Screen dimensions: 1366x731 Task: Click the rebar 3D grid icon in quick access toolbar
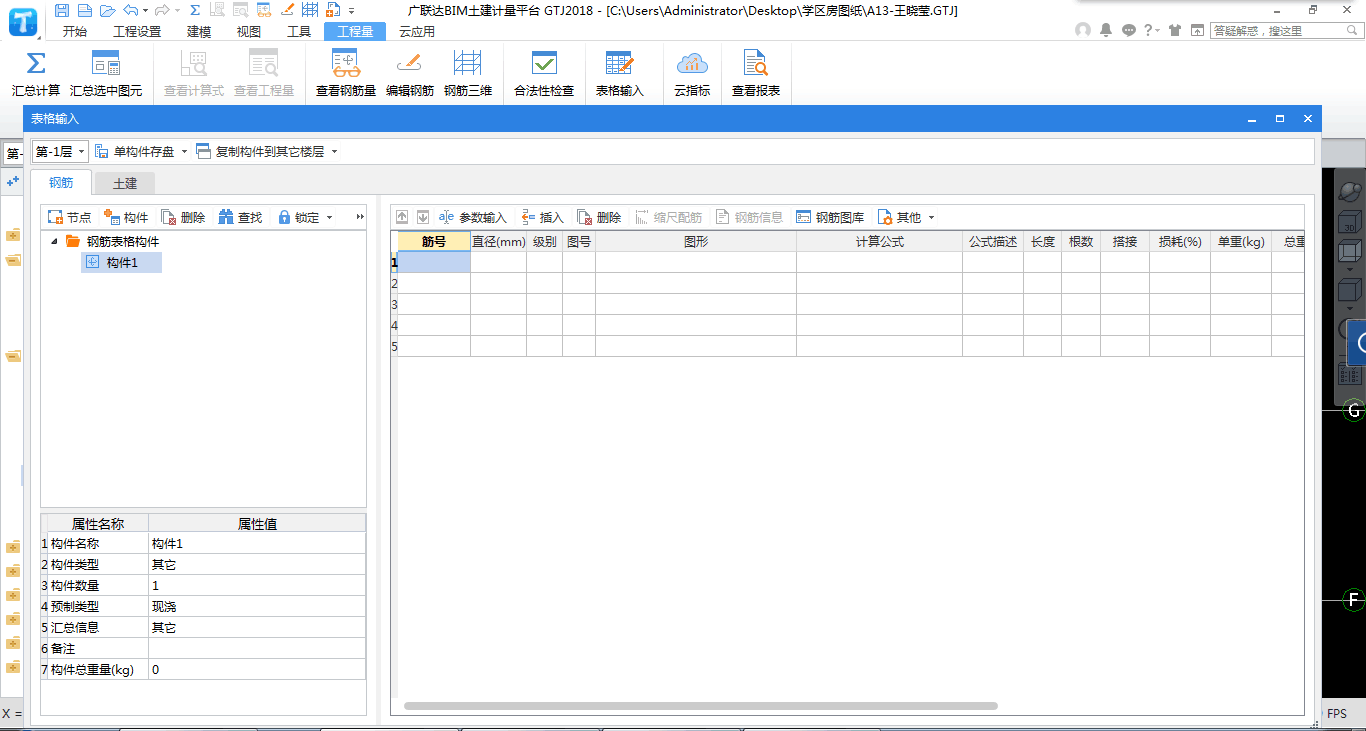[x=310, y=10]
